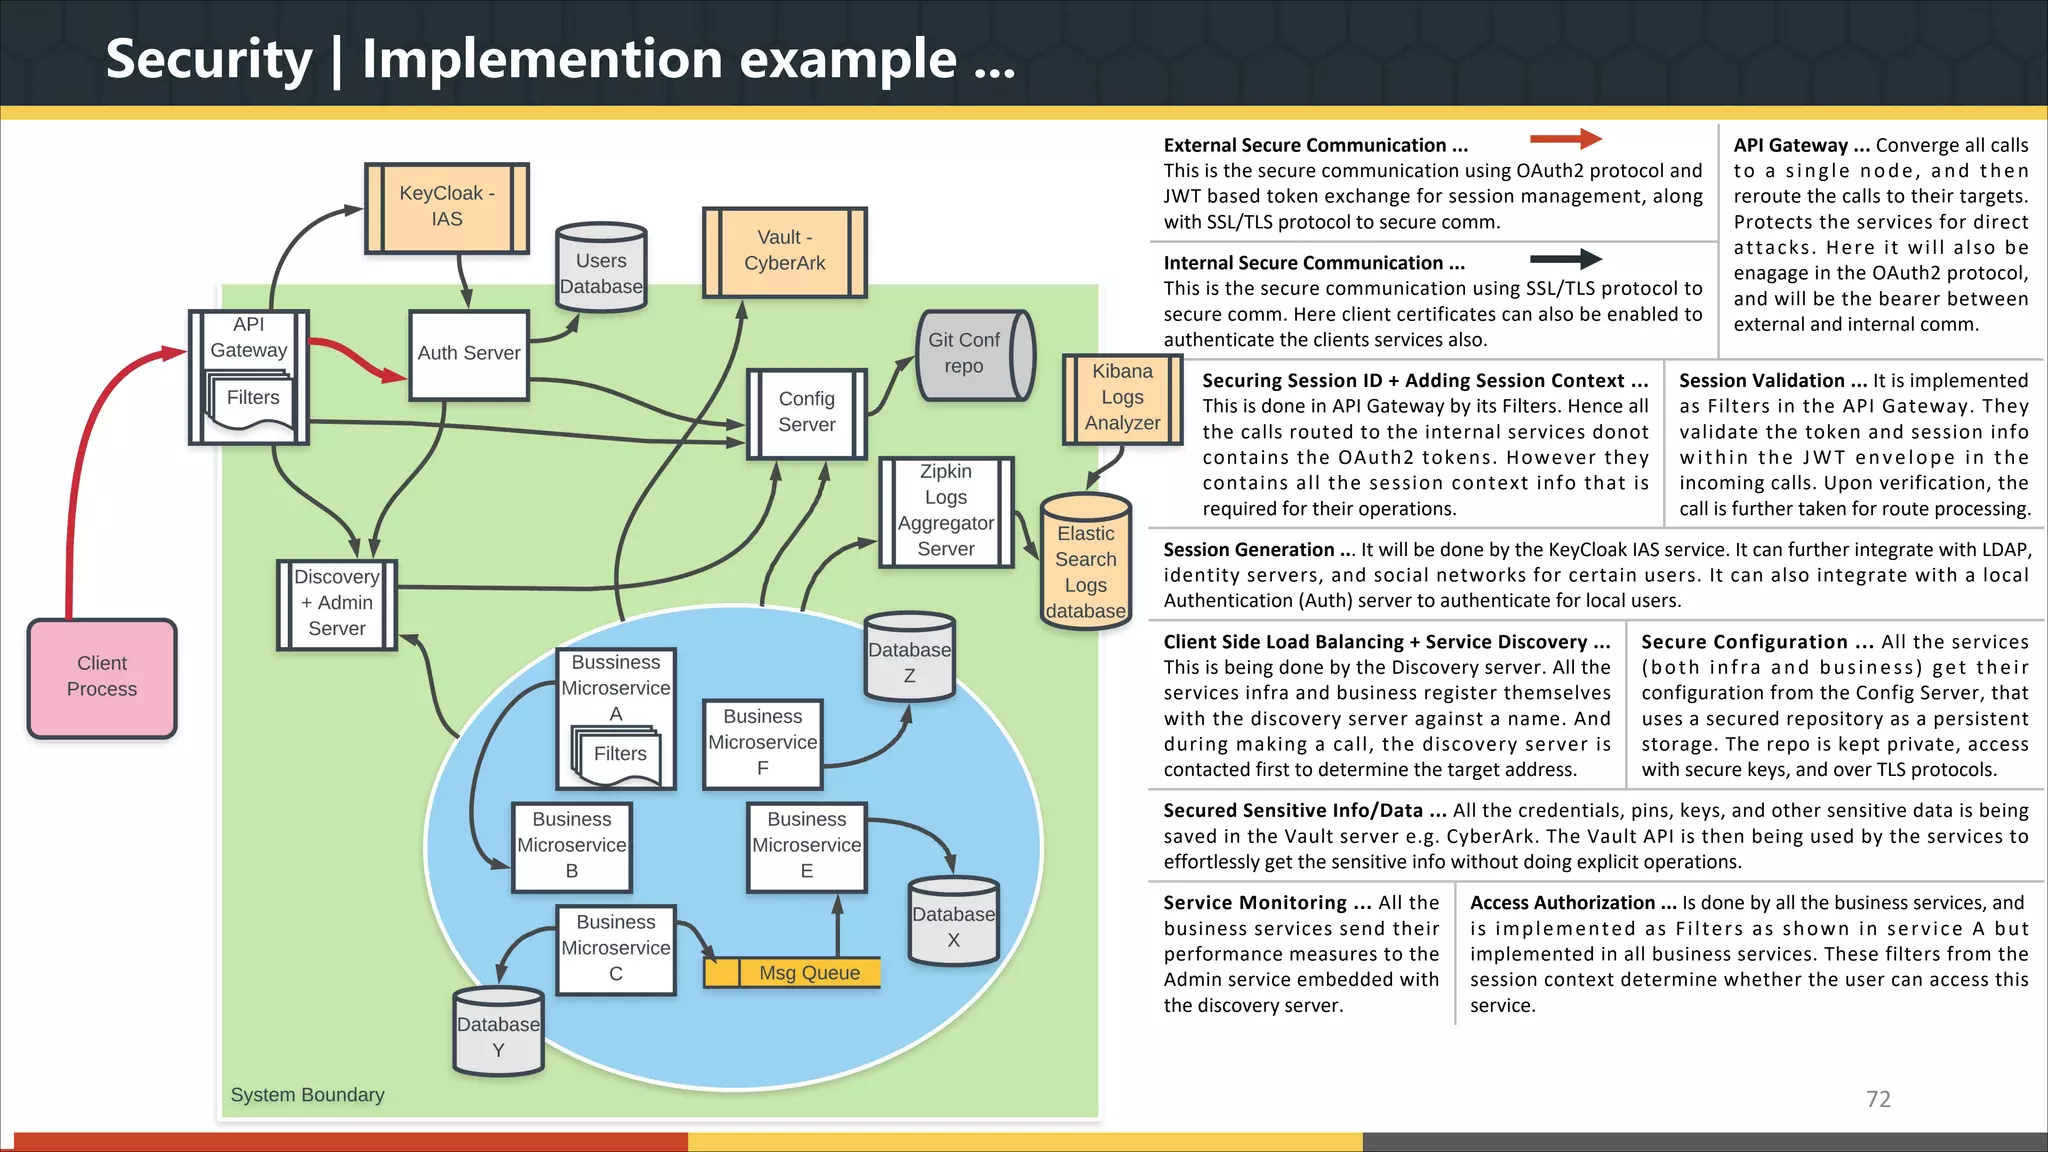Select the Users Database cylinder
This screenshot has width=2048, height=1152.
tap(601, 270)
